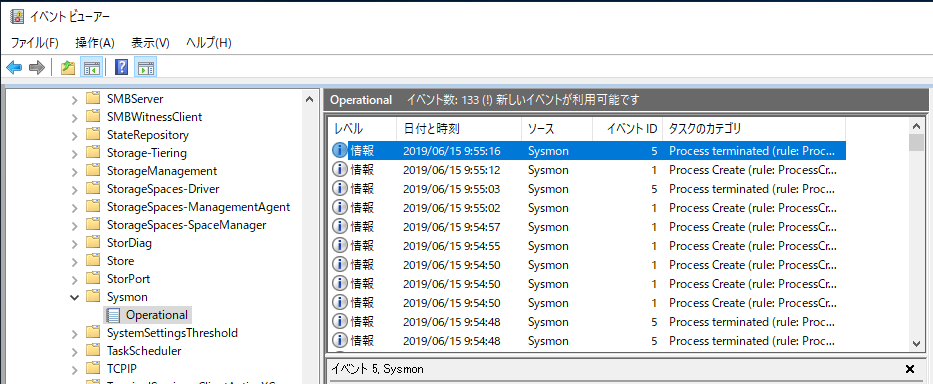
Task: Click the Operational log icon in tree
Action: (113, 315)
